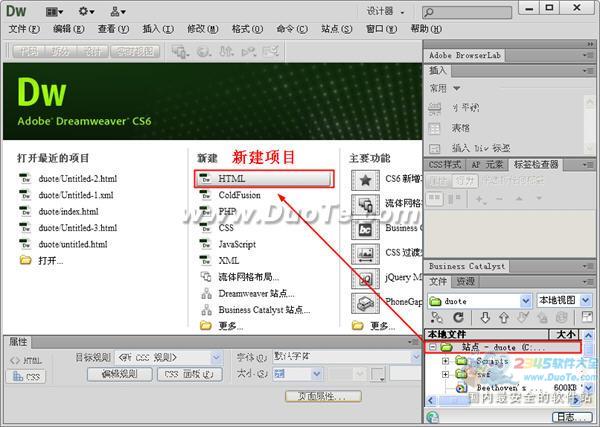The image size is (600, 427).
Task: Open the site management icon in title bar
Action: point(118,11)
